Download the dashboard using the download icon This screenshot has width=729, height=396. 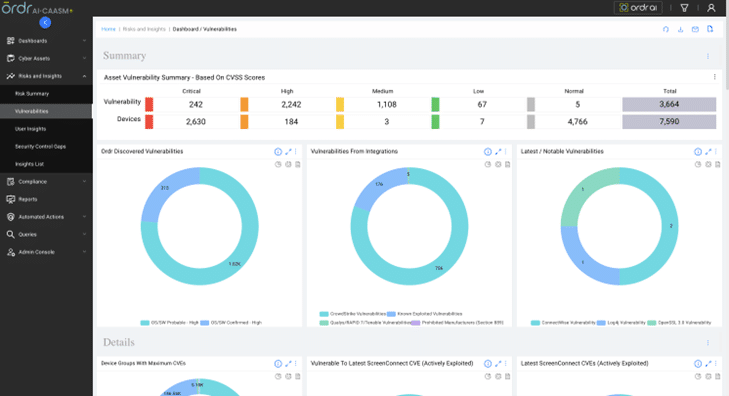pos(680,29)
